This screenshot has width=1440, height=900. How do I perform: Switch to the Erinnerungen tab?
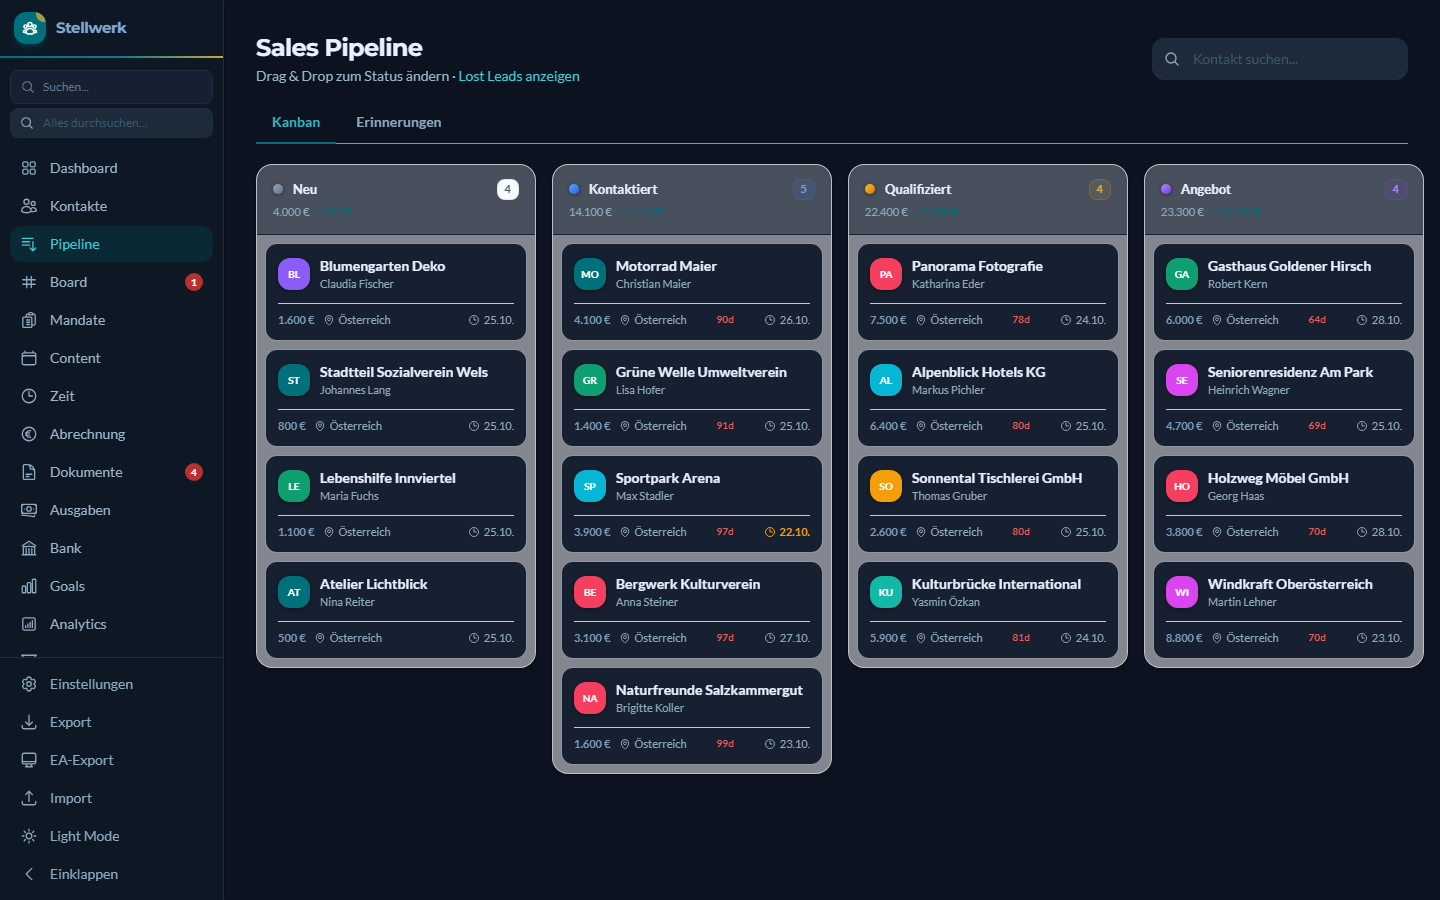click(398, 122)
